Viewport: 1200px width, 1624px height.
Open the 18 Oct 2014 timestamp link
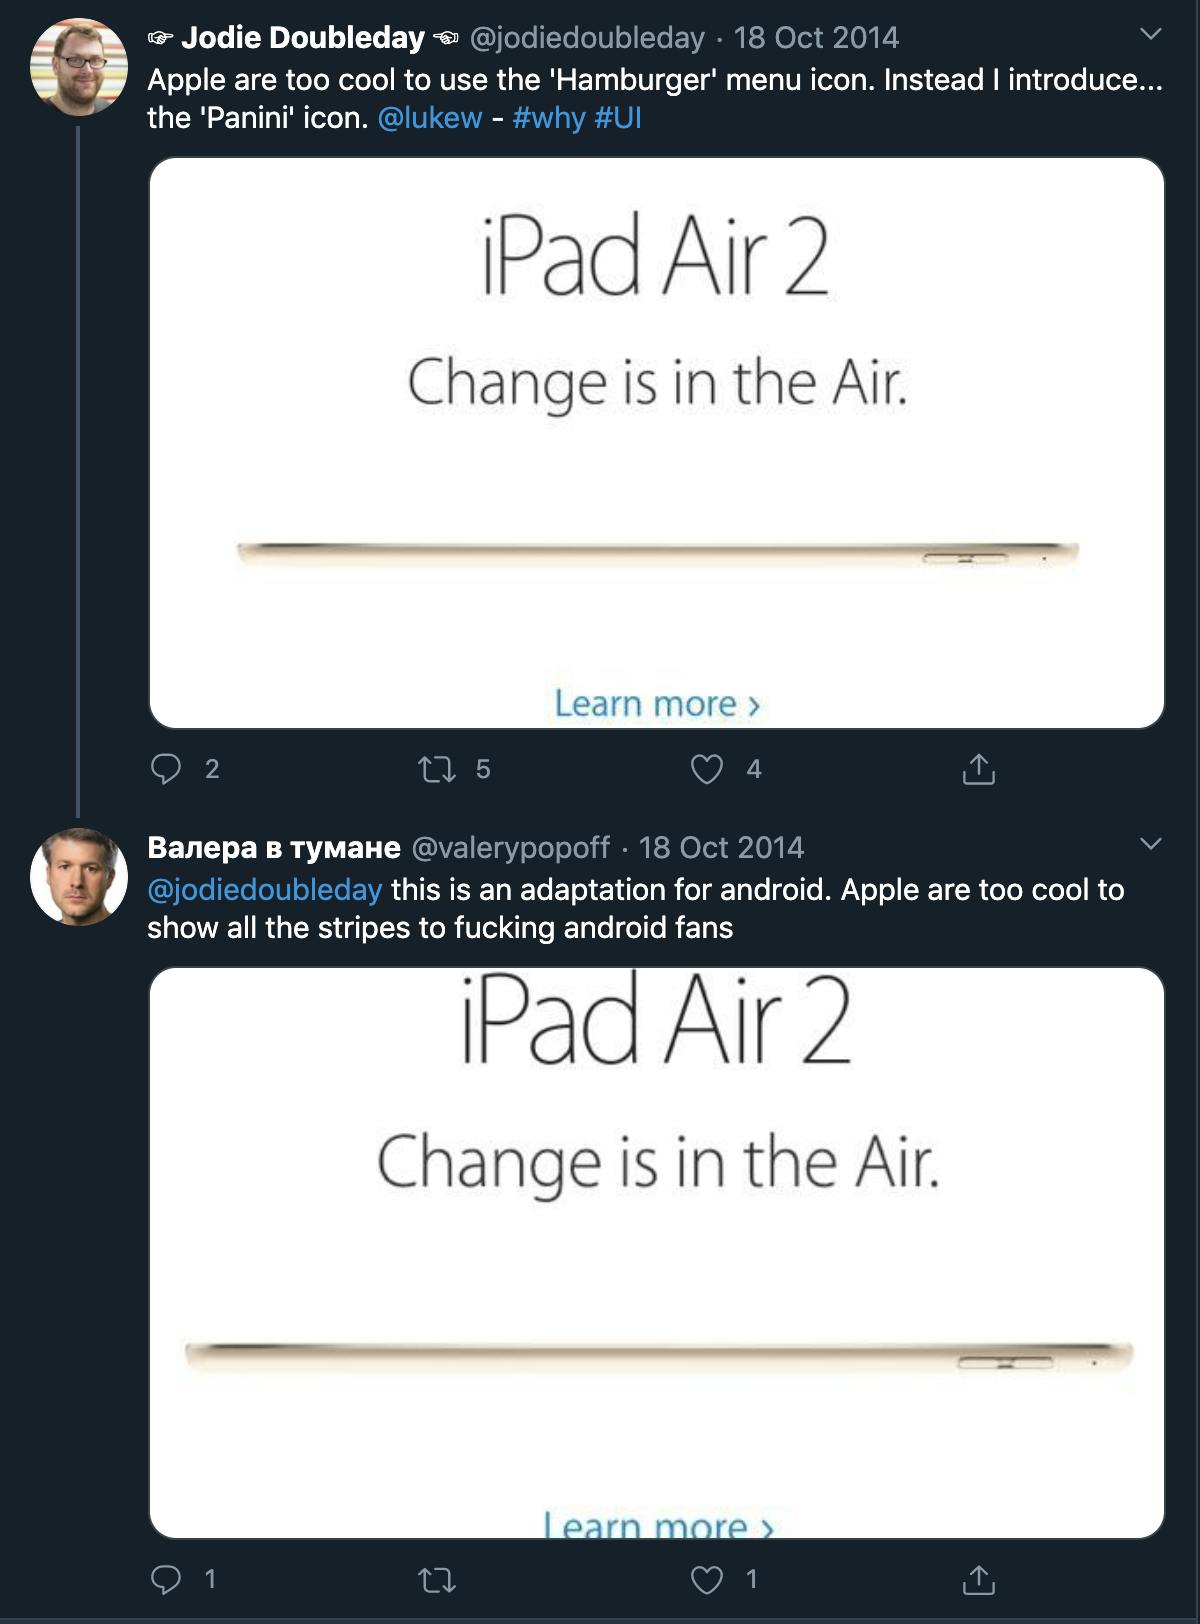818,40
